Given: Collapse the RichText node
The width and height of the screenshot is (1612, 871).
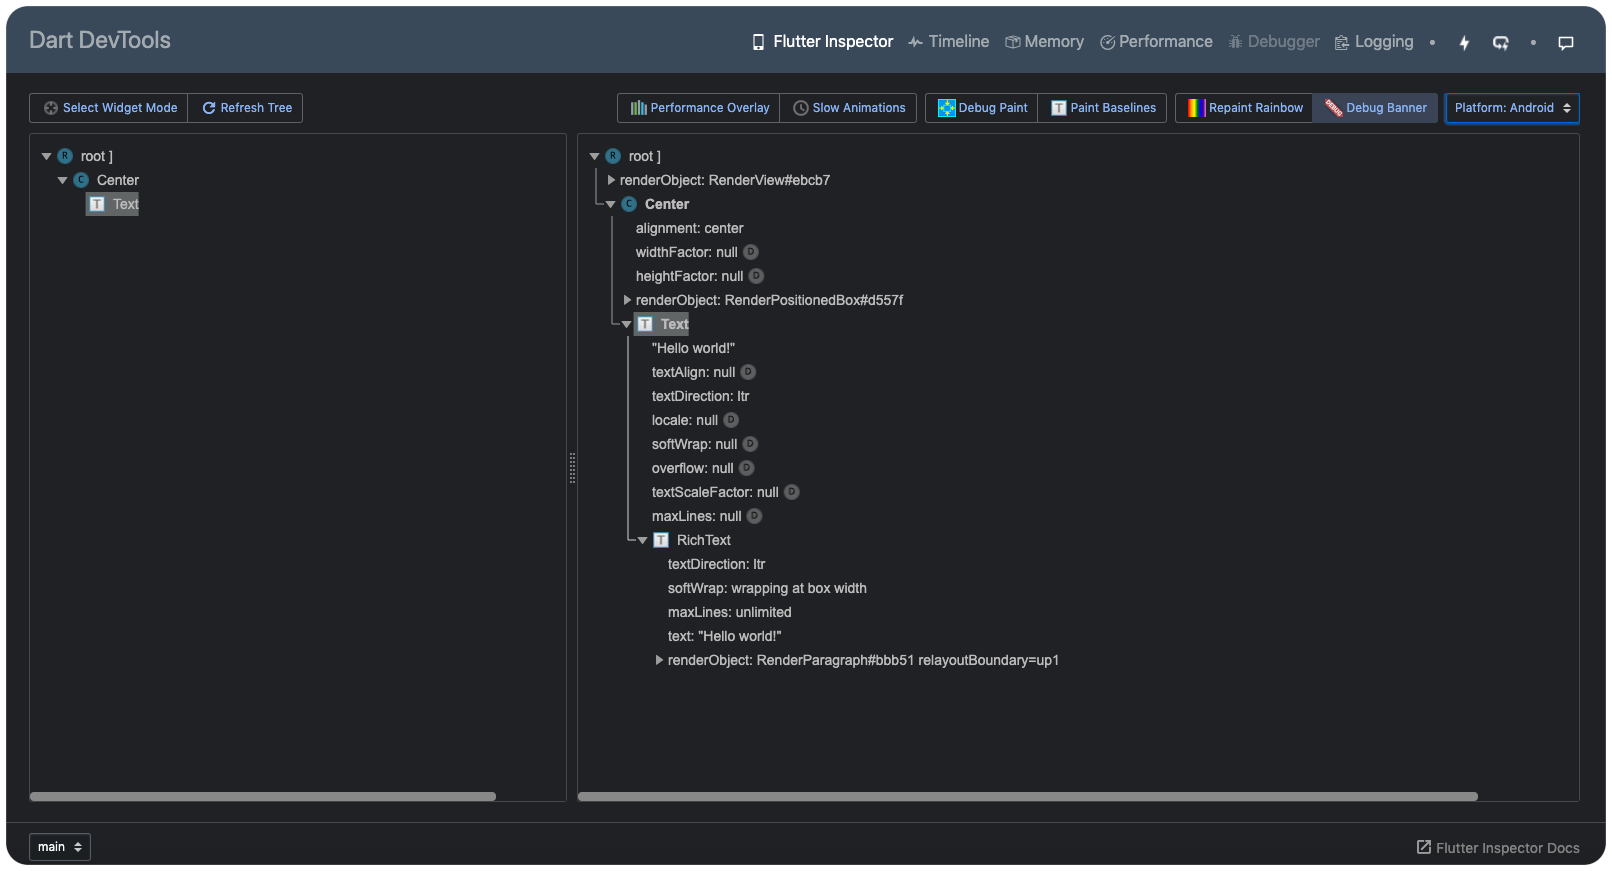Looking at the screenshot, I should tap(642, 540).
